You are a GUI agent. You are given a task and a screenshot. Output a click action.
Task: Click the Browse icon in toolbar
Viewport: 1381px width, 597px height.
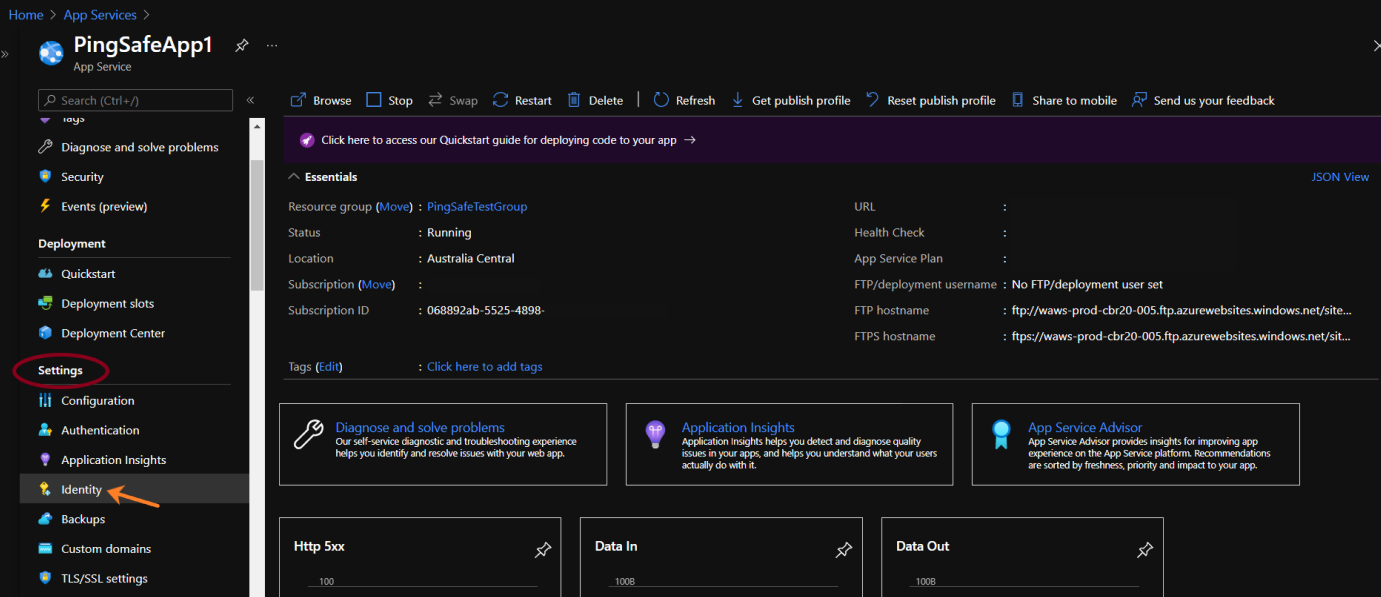[298, 100]
